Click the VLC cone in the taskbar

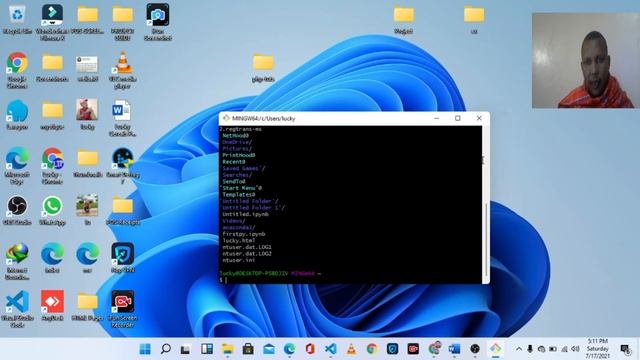click(x=351, y=349)
